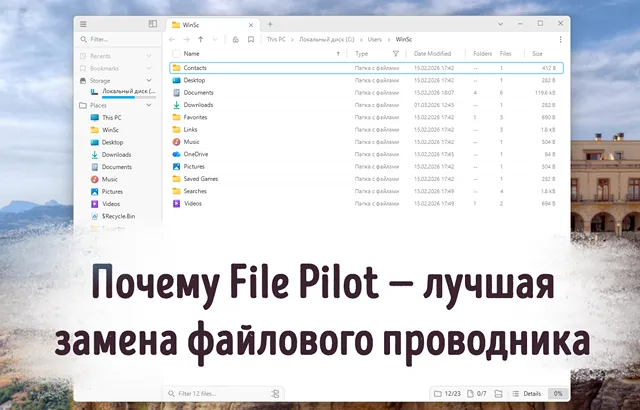Image resolution: width=640 pixels, height=410 pixels.
Task: Click the Локальный диск (C:) breadcrumb
Action: (327, 40)
